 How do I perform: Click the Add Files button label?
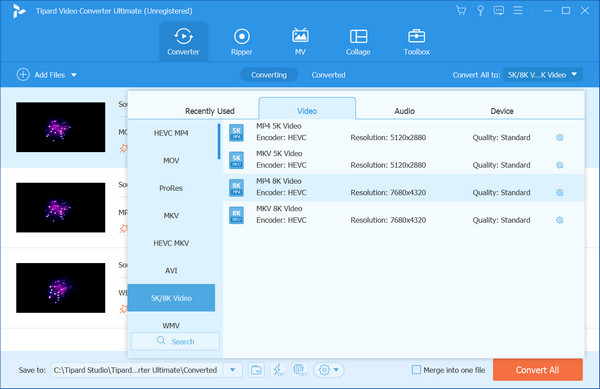pos(50,75)
